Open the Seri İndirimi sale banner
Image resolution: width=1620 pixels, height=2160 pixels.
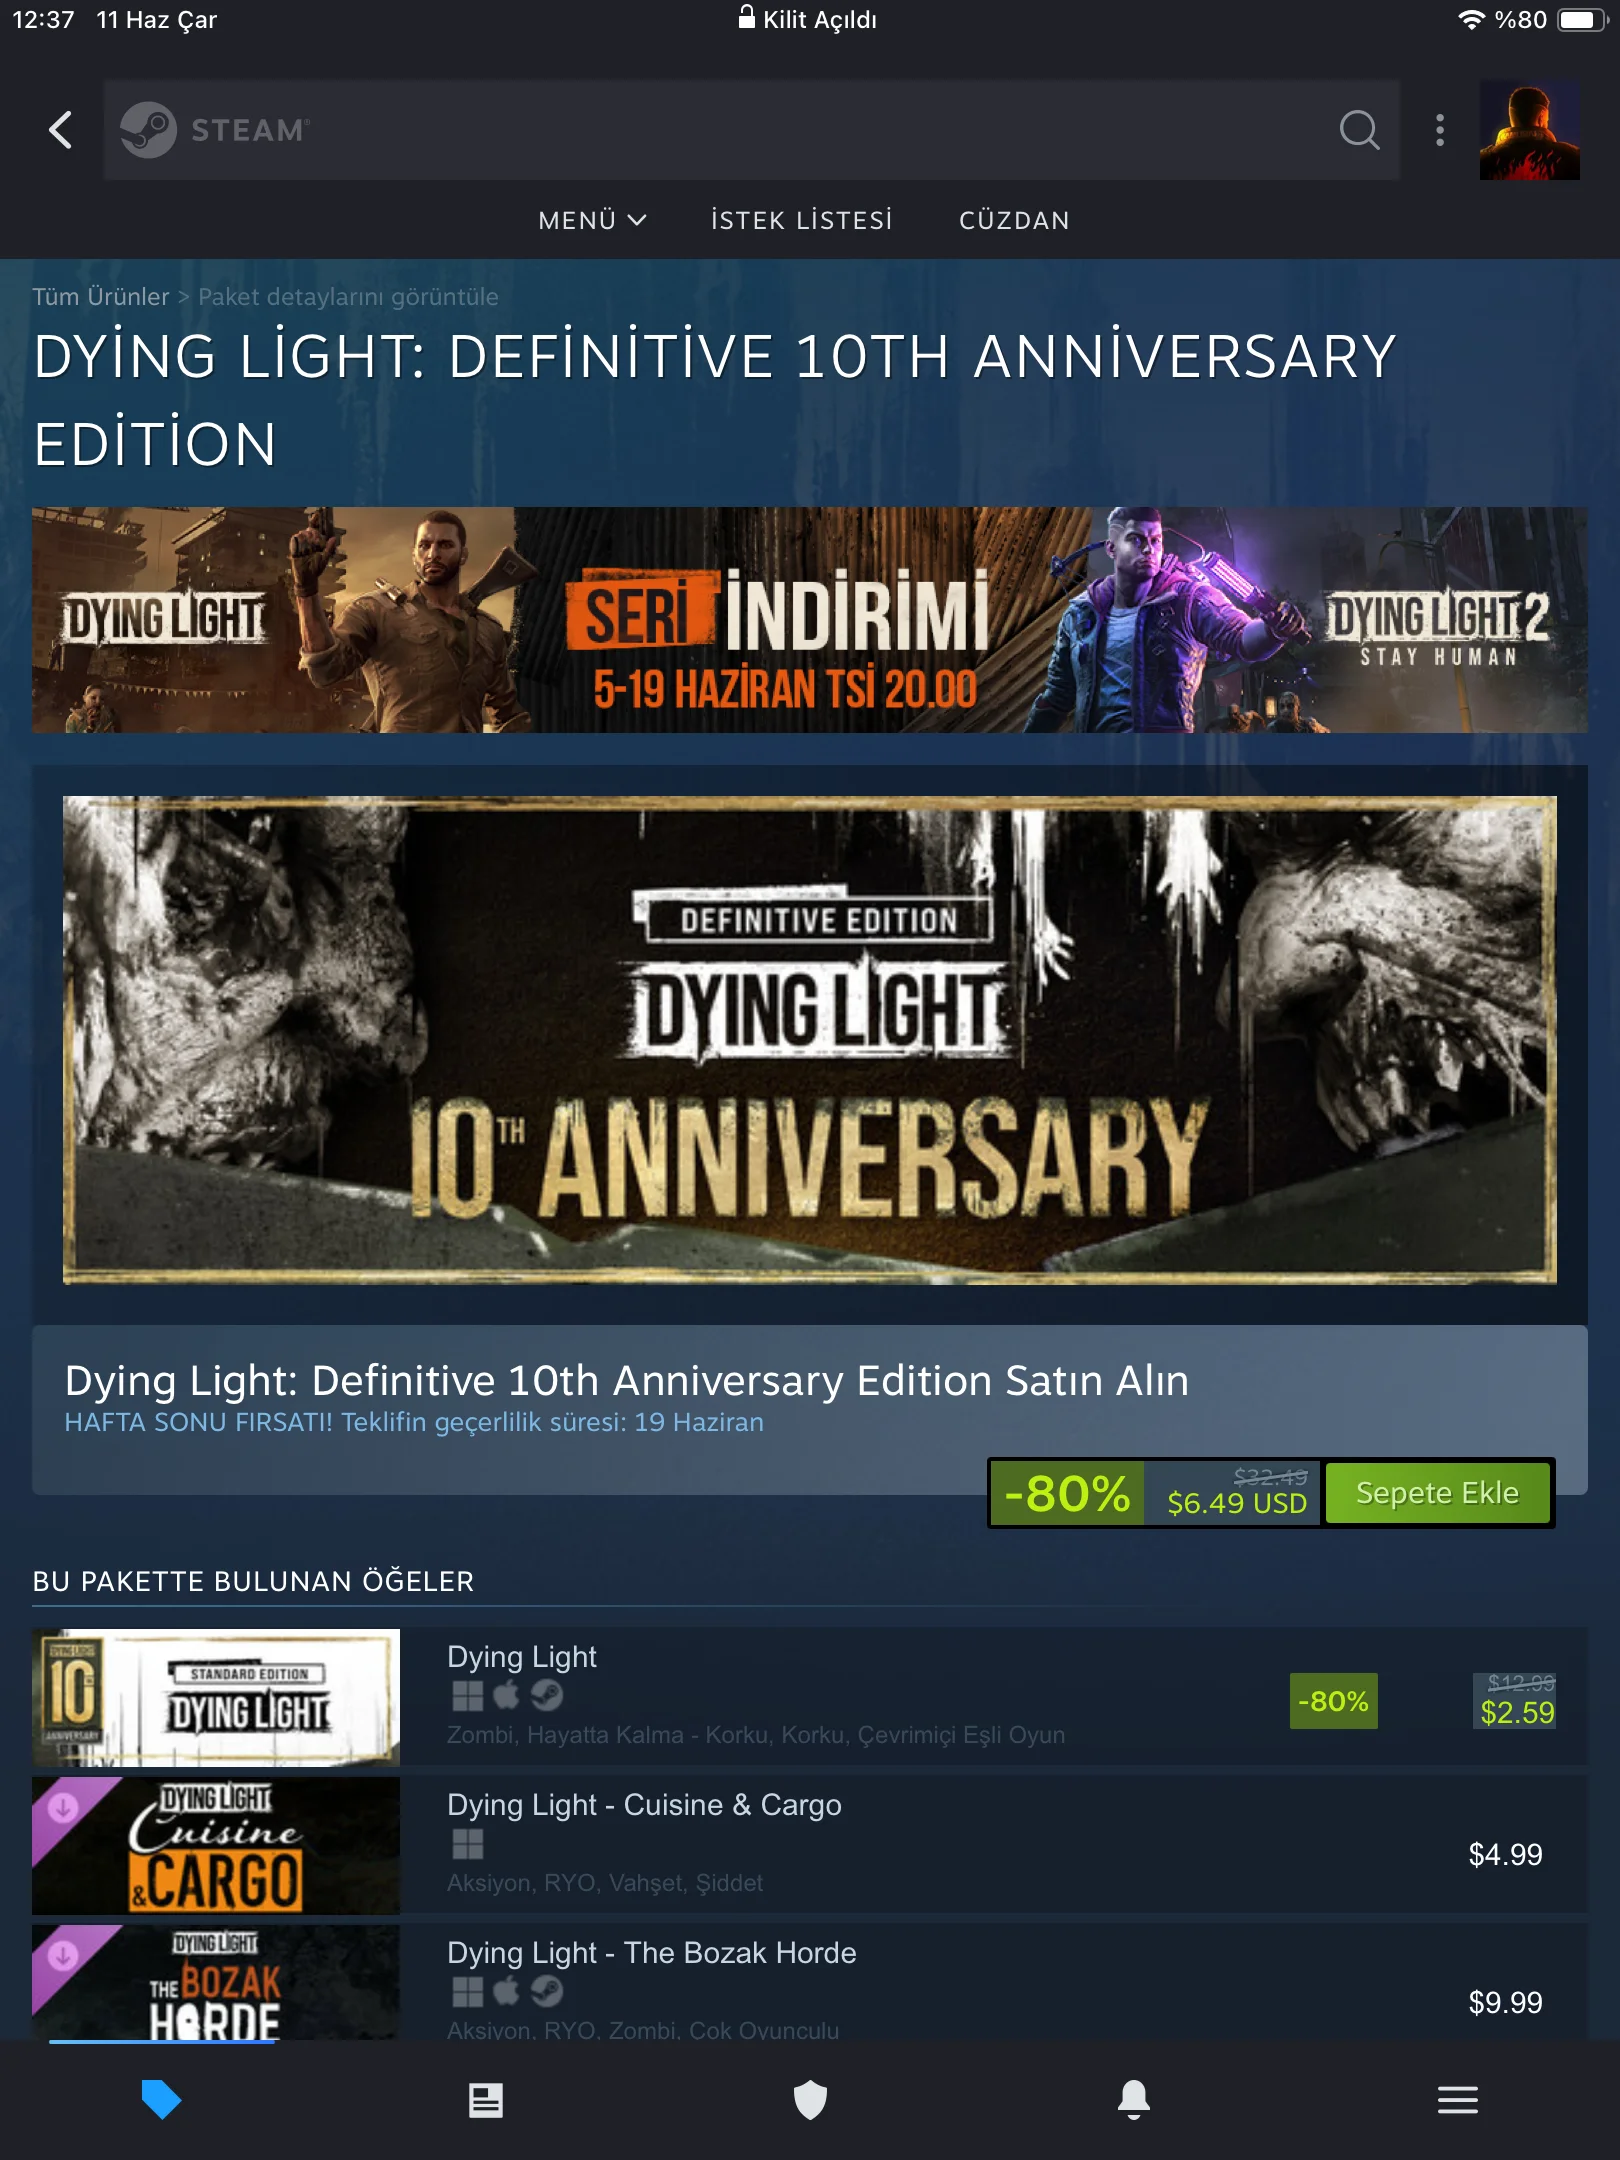tap(810, 620)
